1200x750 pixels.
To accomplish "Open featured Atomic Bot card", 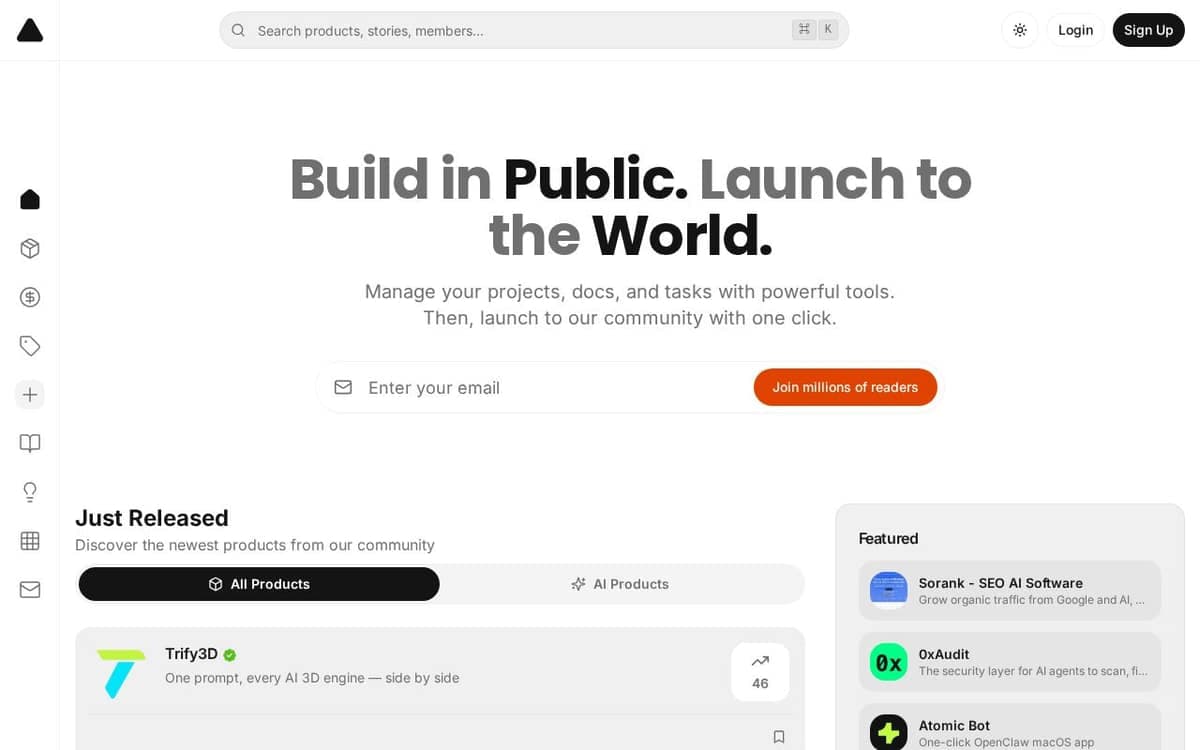I will [1010, 727].
